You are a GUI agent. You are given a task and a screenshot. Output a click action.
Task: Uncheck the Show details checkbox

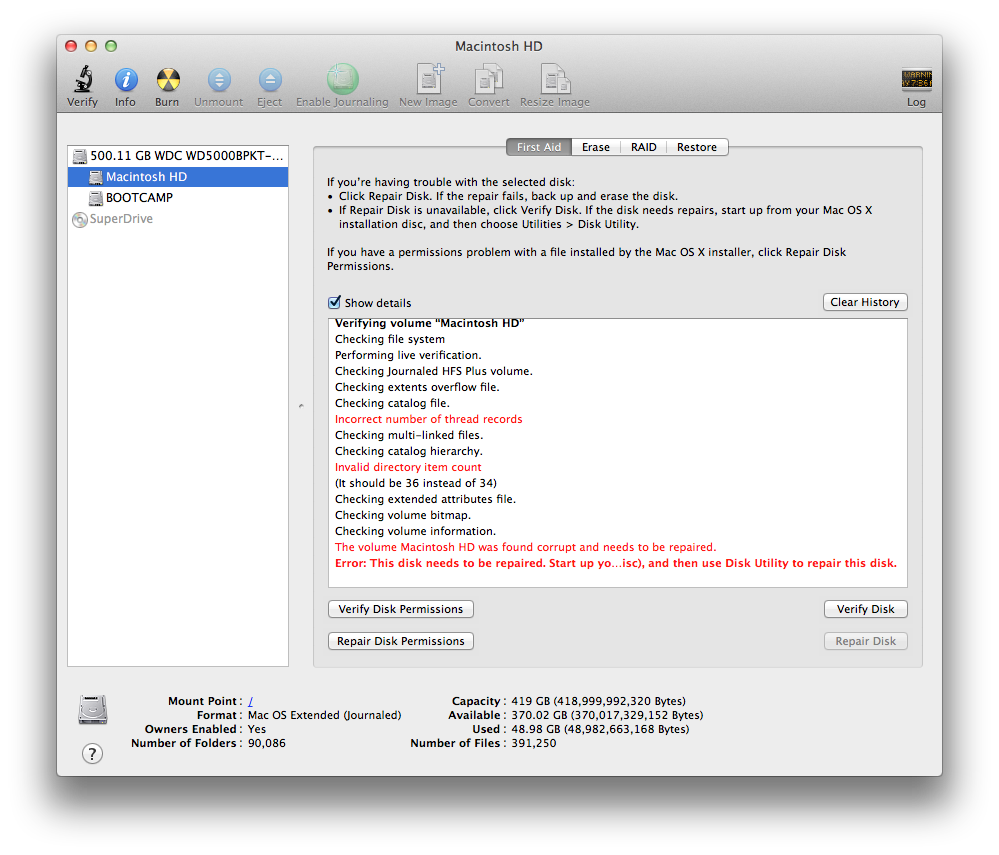[335, 302]
